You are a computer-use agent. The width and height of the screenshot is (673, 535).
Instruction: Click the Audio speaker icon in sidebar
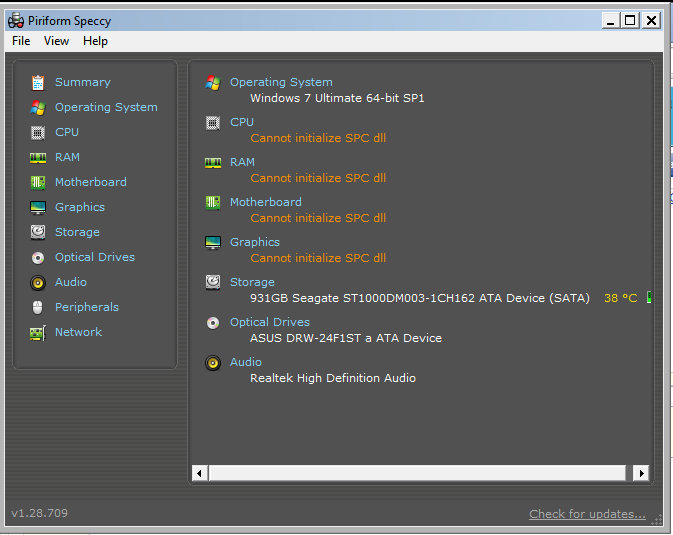38,283
